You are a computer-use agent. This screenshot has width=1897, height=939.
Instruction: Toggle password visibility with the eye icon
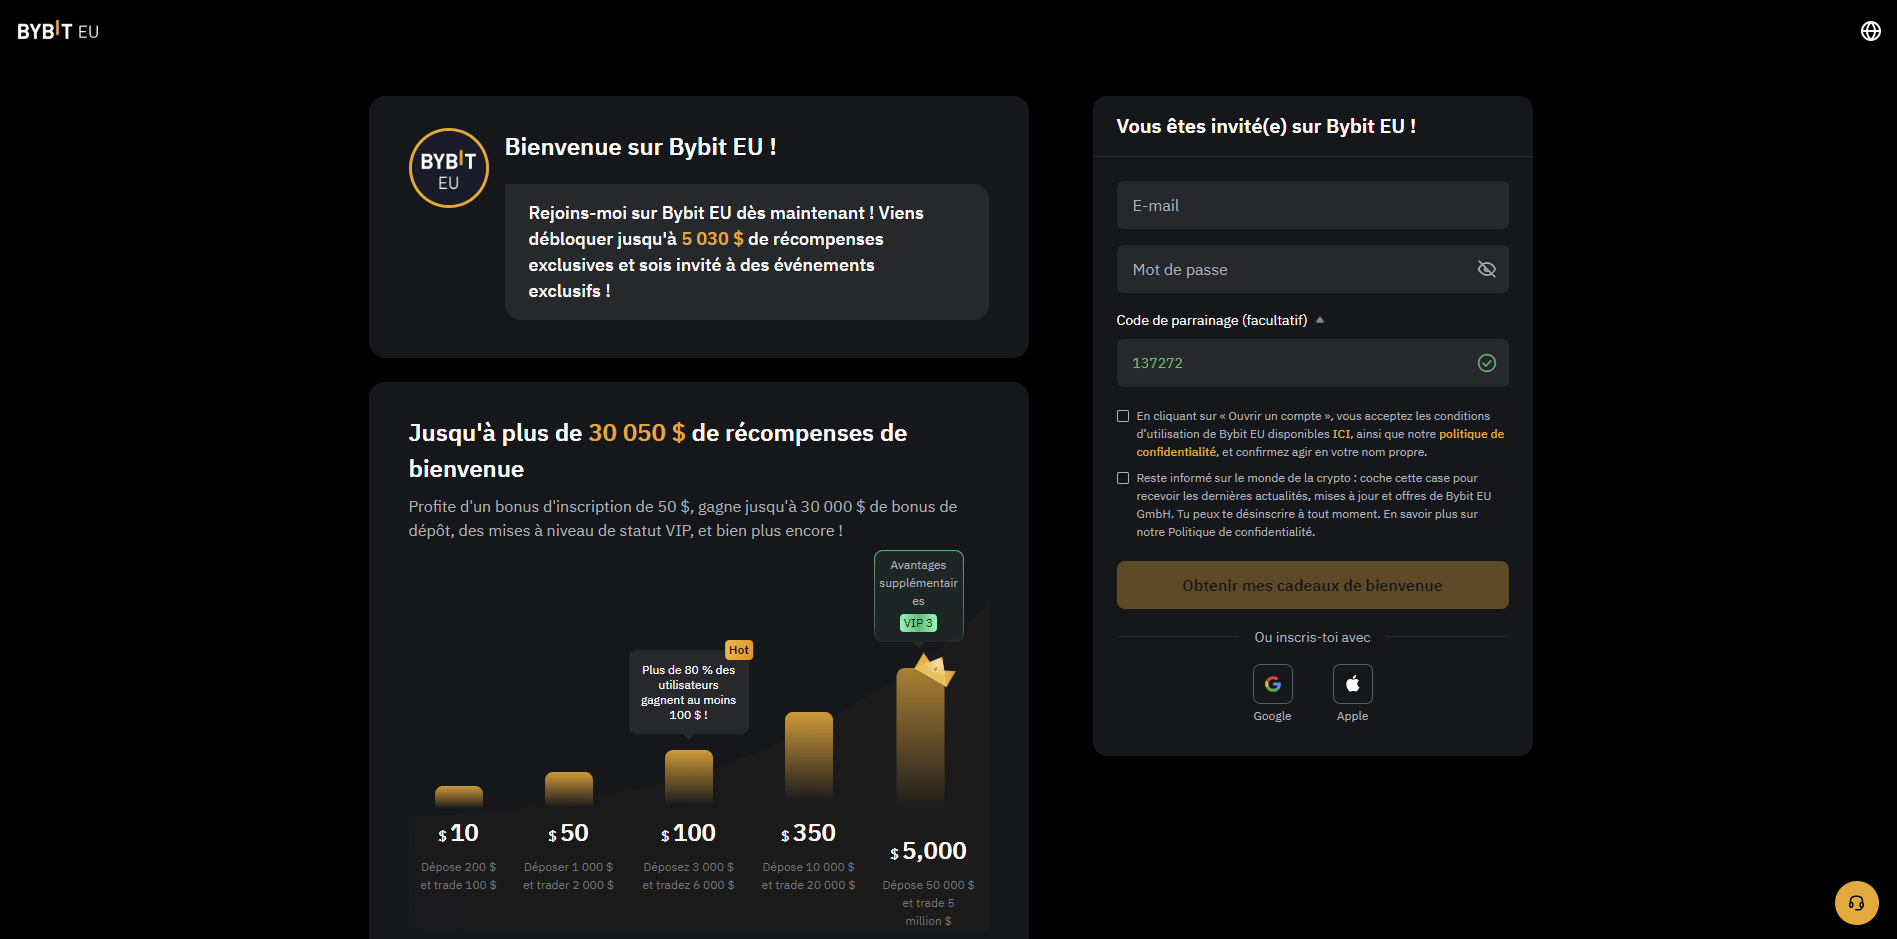pyautogui.click(x=1487, y=269)
